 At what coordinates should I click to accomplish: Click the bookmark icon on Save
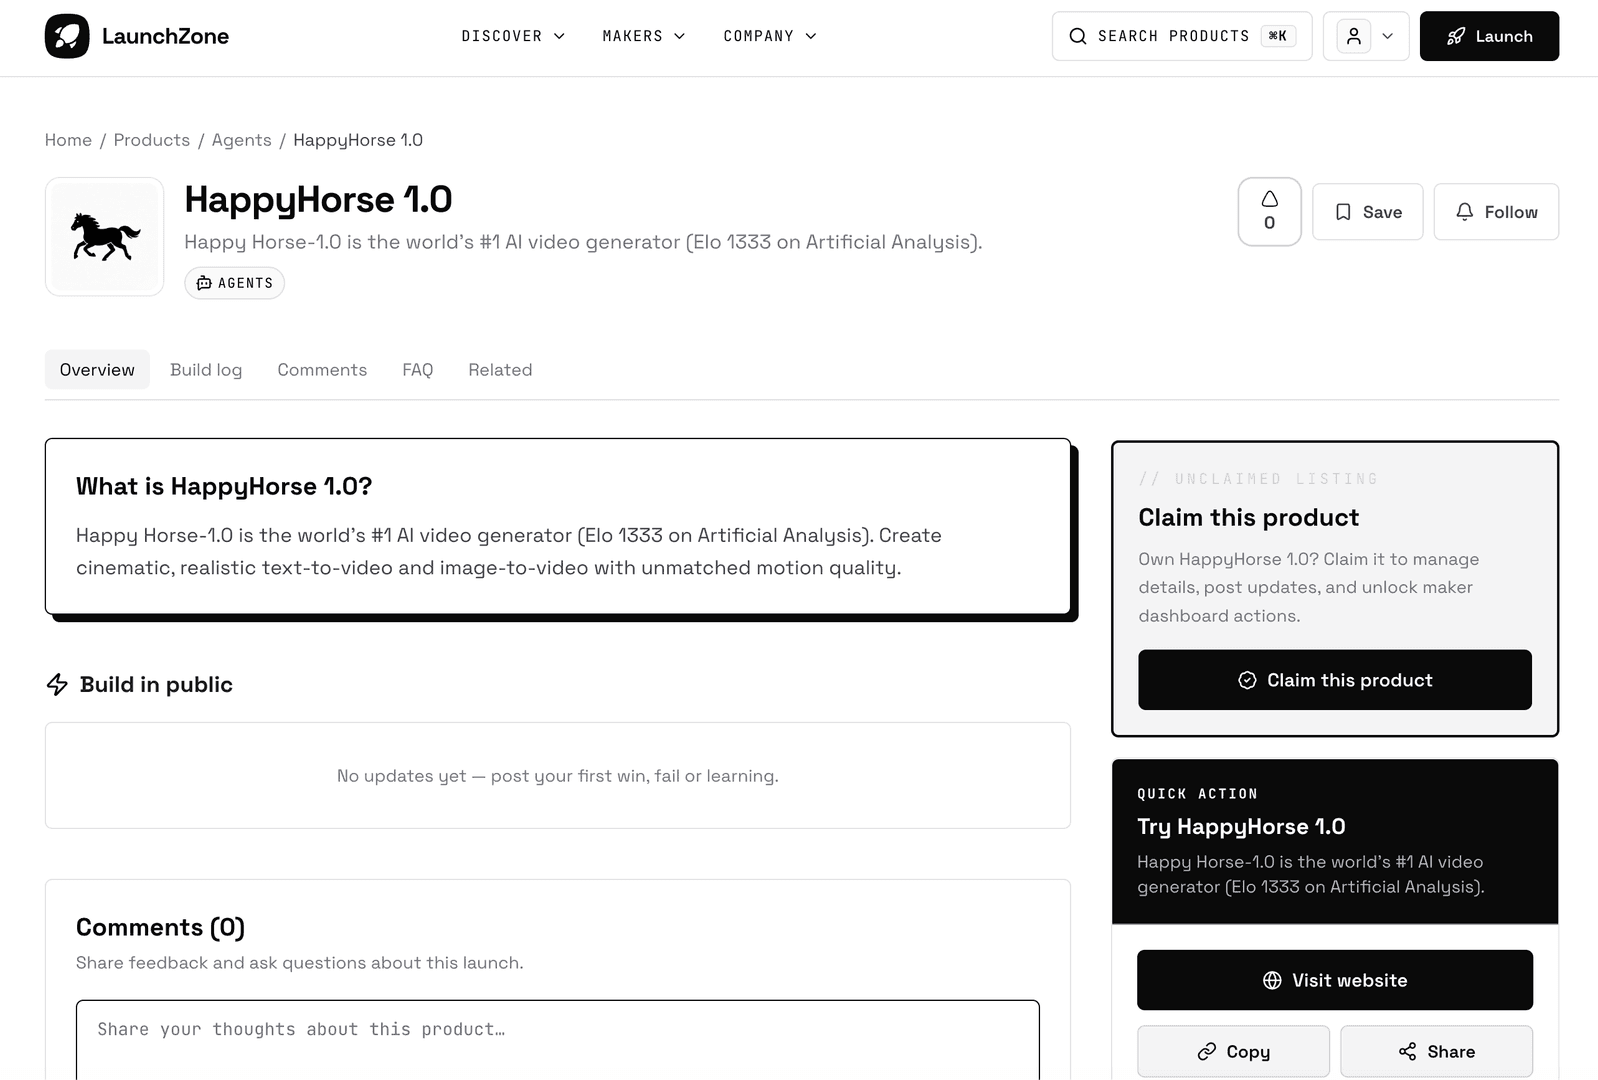point(1343,212)
